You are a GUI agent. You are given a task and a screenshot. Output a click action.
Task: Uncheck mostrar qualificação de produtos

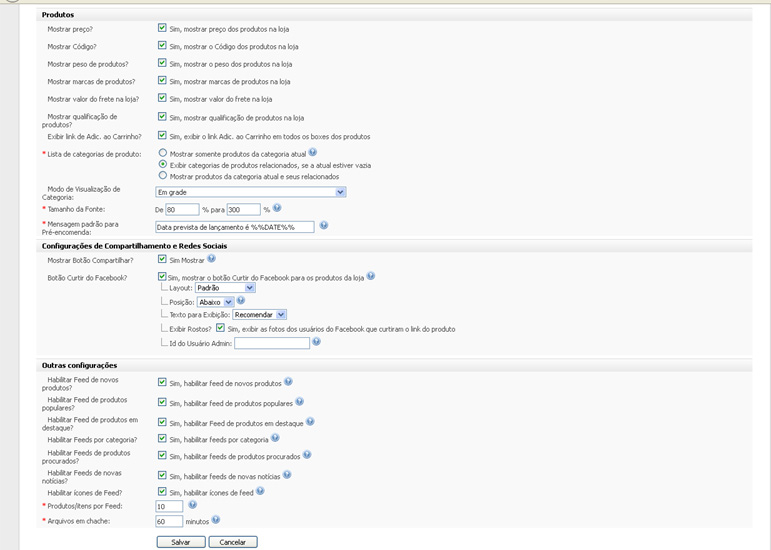point(162,116)
